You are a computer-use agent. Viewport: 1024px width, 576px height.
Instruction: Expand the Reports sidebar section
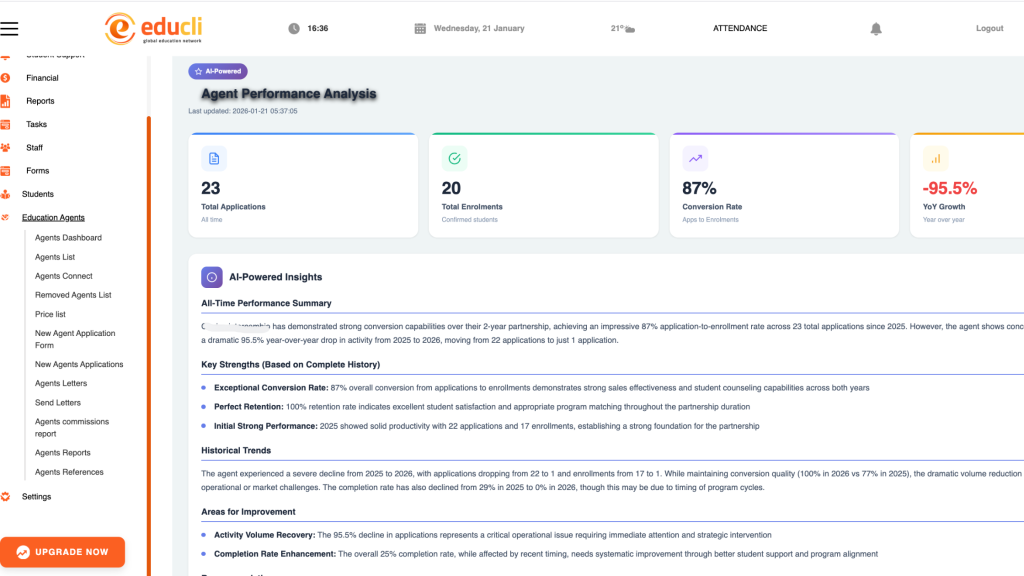click(40, 101)
